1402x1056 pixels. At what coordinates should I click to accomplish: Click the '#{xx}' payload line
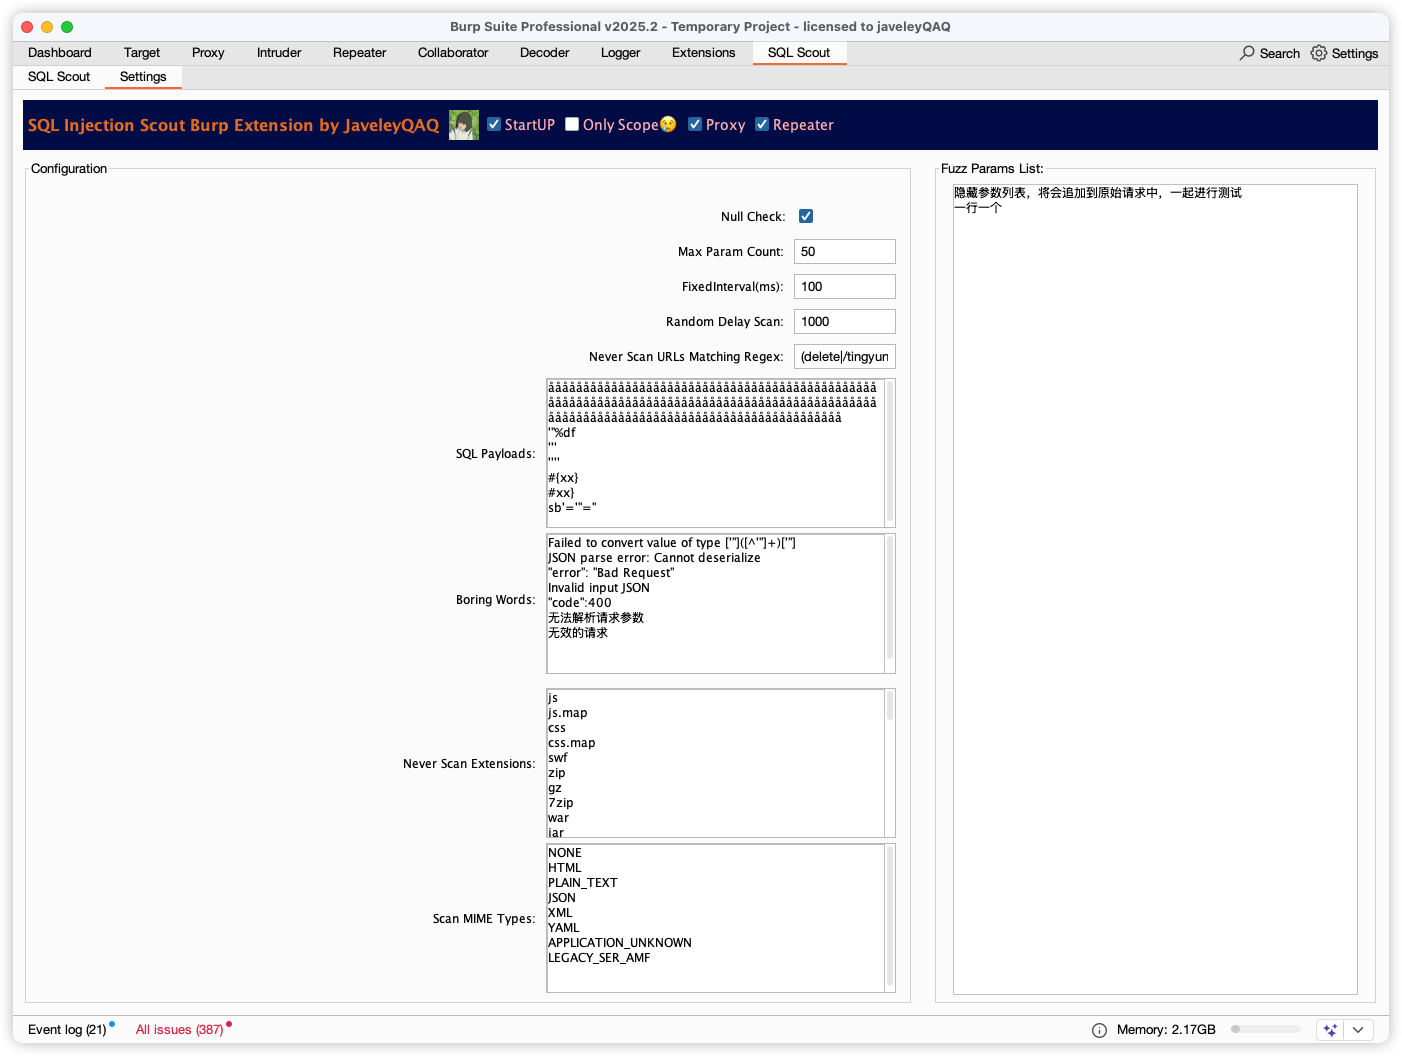click(563, 478)
